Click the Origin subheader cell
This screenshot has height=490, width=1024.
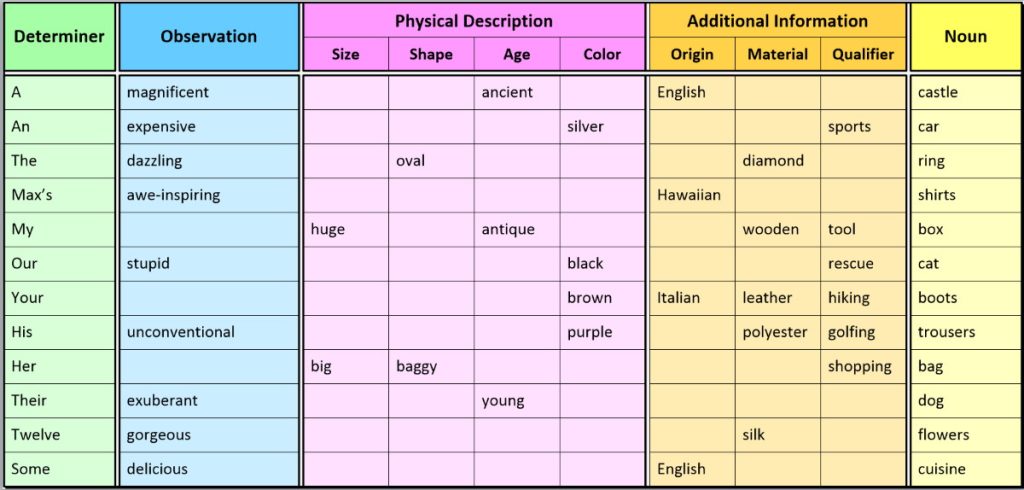coord(692,55)
